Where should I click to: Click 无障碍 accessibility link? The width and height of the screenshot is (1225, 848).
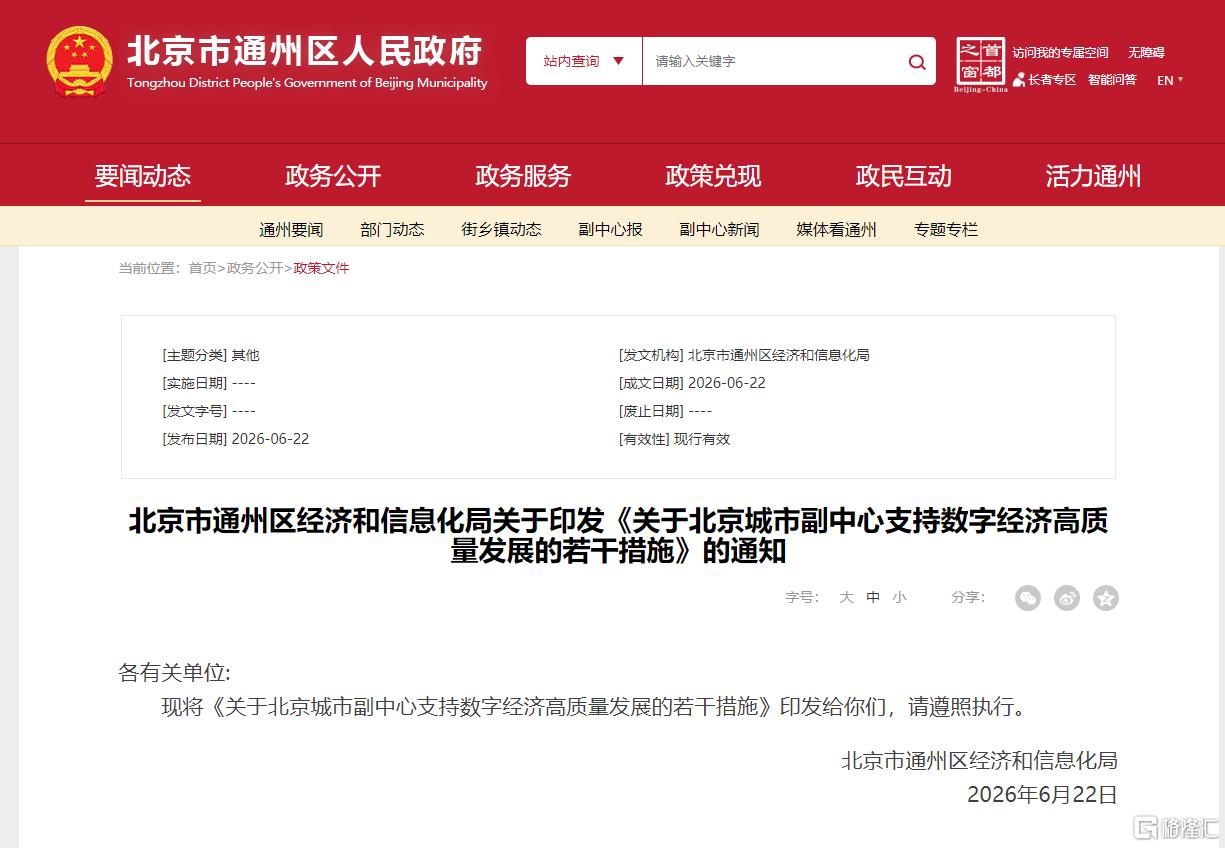coord(1146,52)
